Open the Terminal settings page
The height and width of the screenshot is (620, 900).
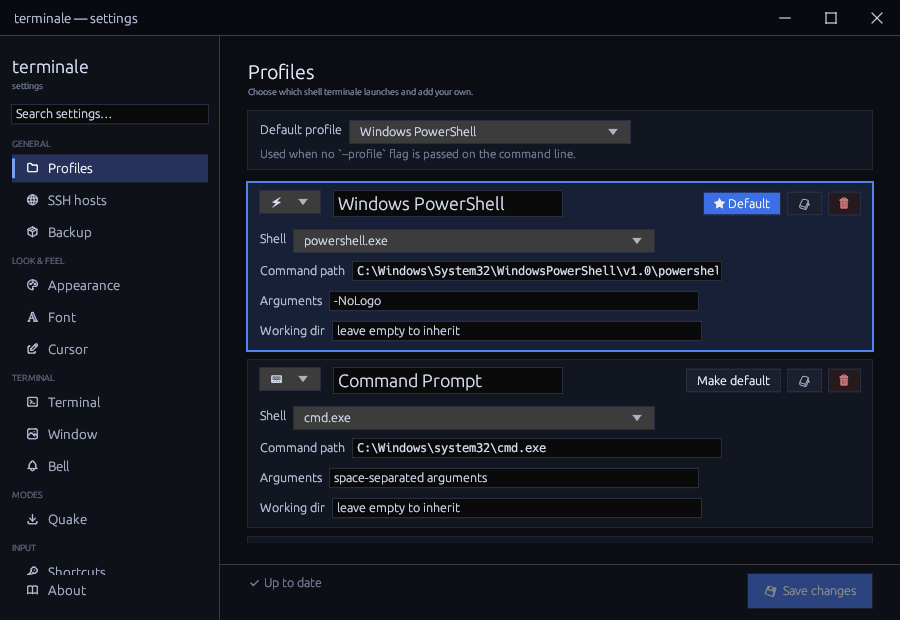[110, 402]
